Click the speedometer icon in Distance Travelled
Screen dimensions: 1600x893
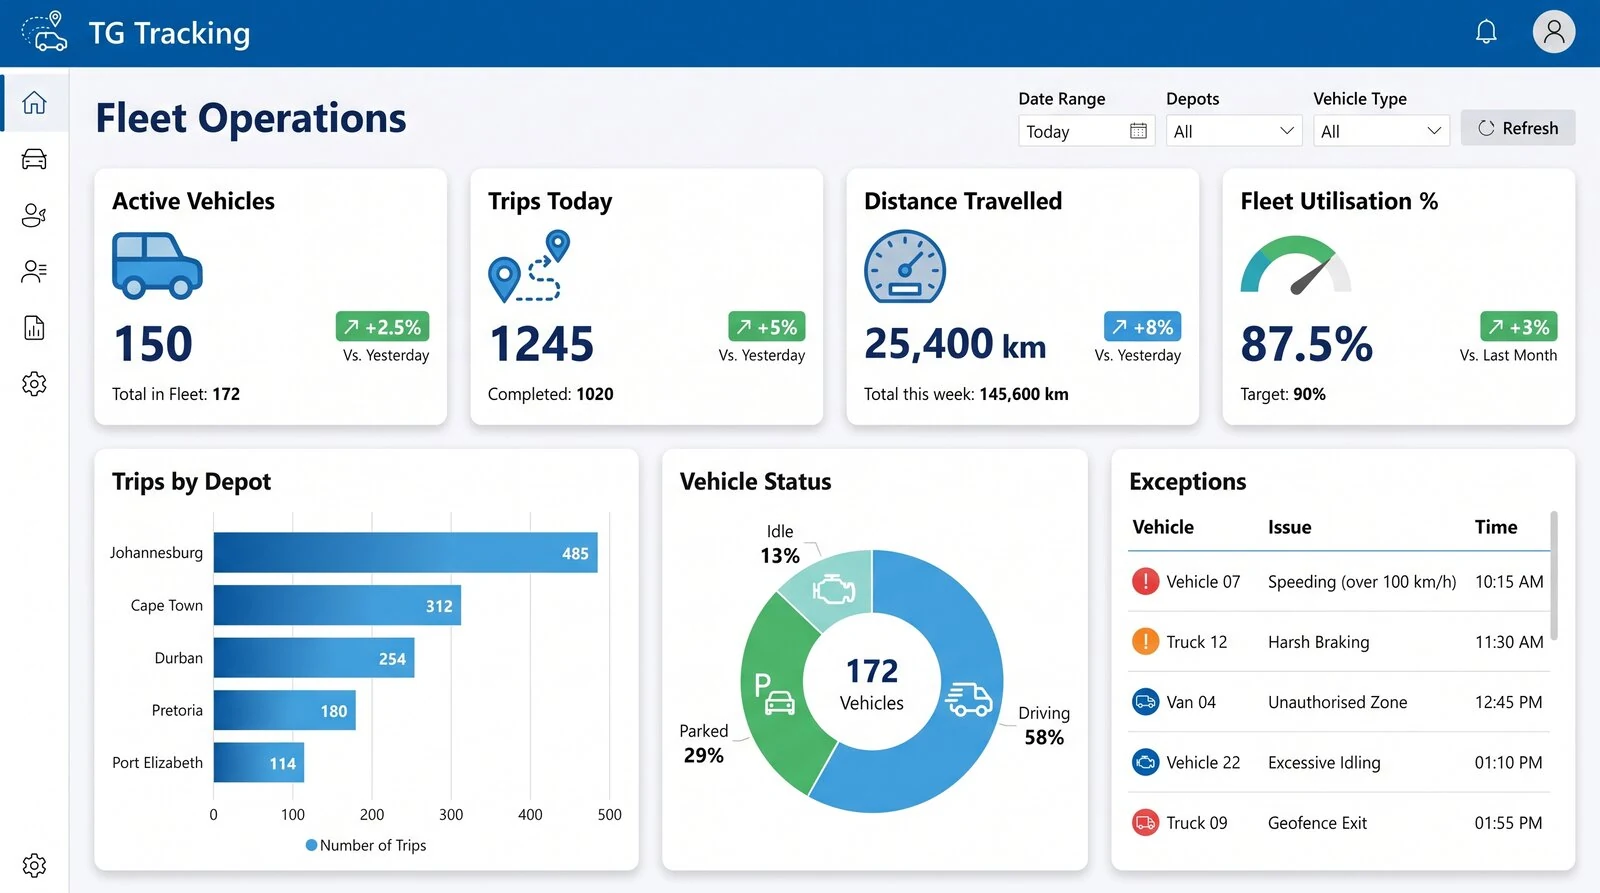coord(905,266)
